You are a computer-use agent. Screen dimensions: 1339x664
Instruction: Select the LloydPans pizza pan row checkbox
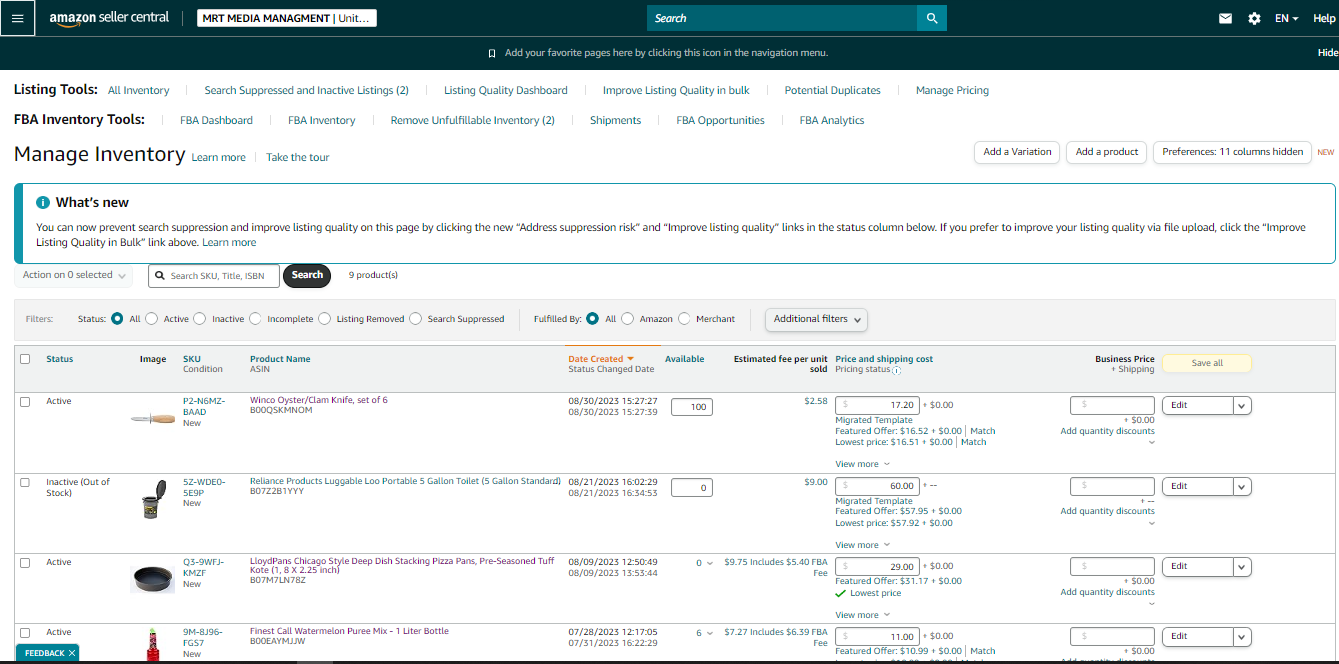[x=25, y=562]
